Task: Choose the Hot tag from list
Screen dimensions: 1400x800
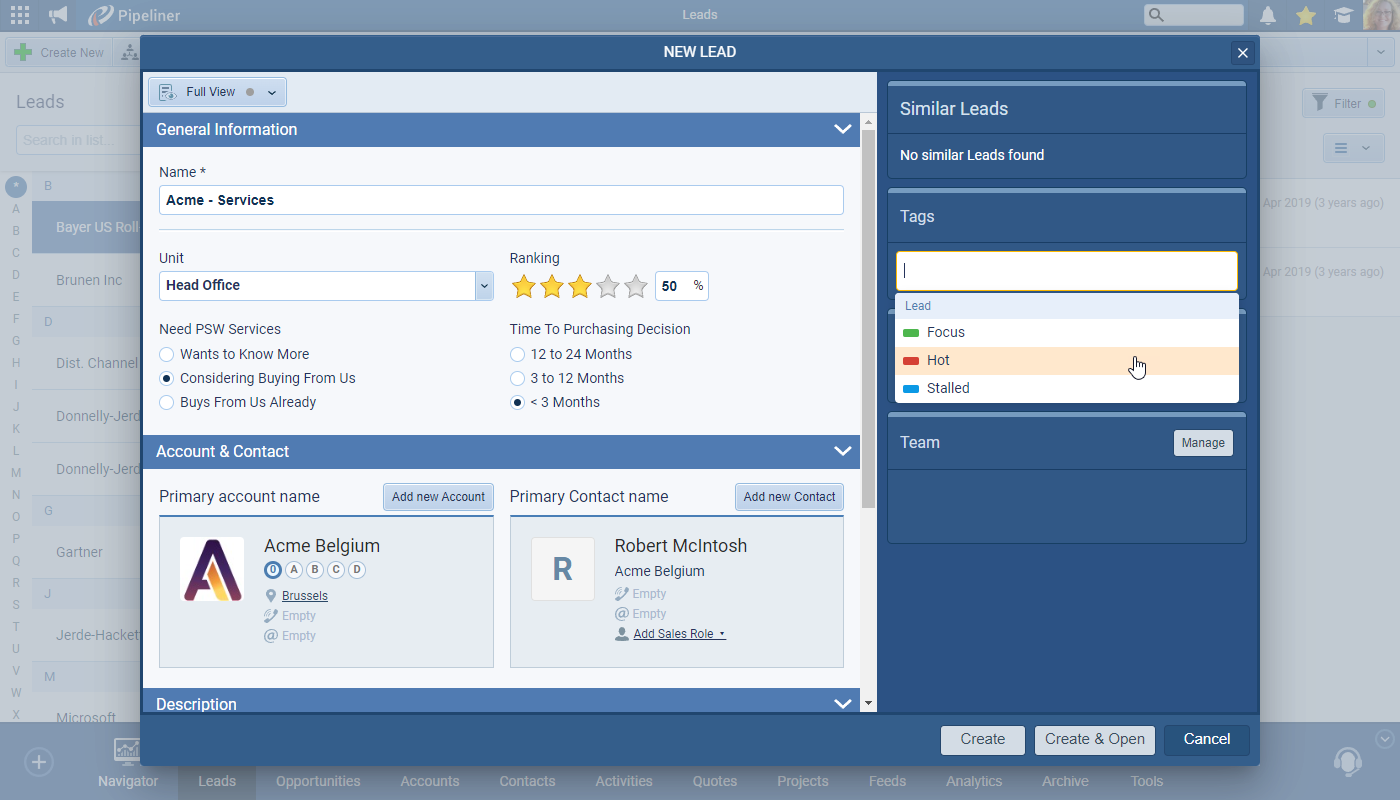Action: point(938,360)
